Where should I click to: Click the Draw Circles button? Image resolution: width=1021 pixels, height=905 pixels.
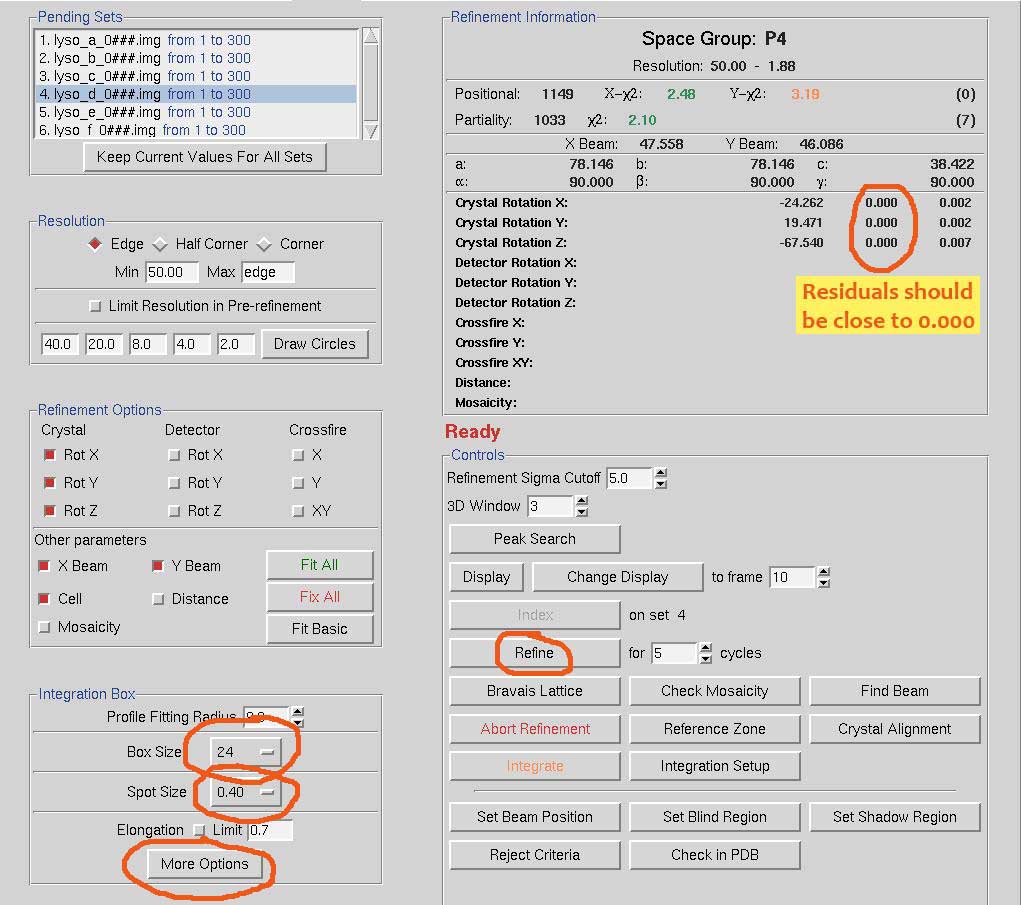click(x=314, y=344)
